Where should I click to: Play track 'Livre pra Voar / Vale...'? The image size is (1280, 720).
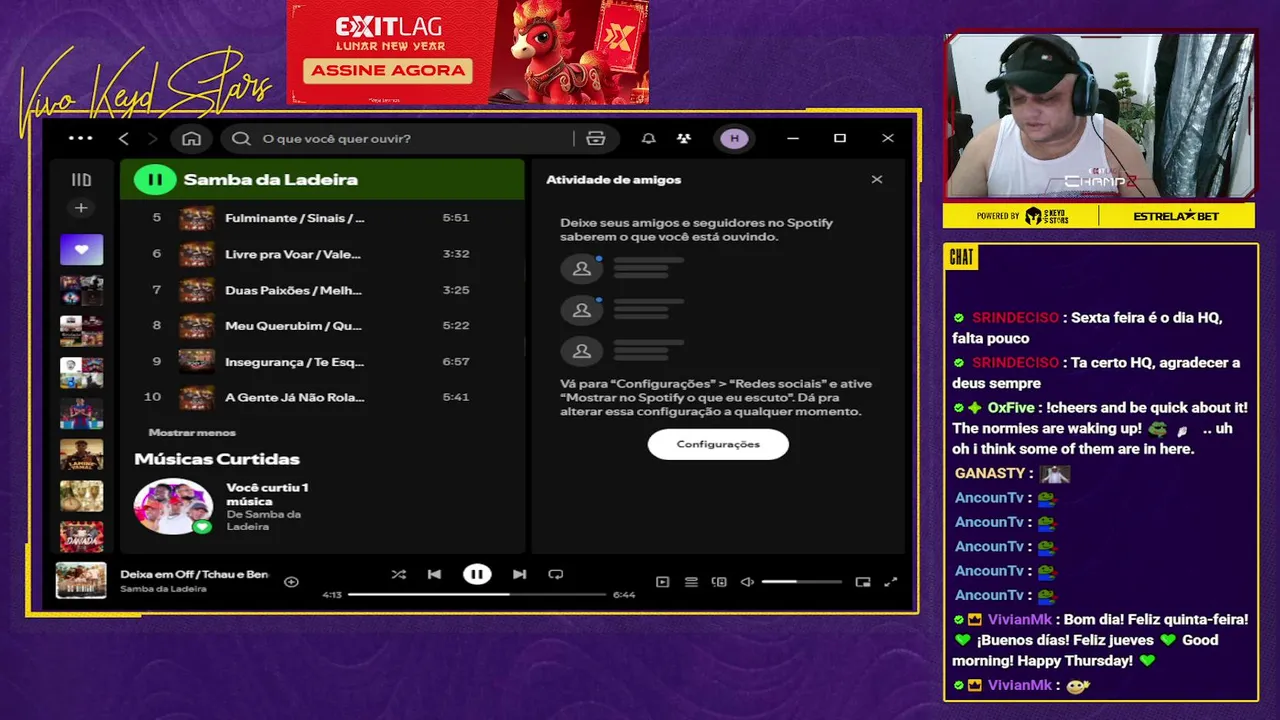(322, 254)
